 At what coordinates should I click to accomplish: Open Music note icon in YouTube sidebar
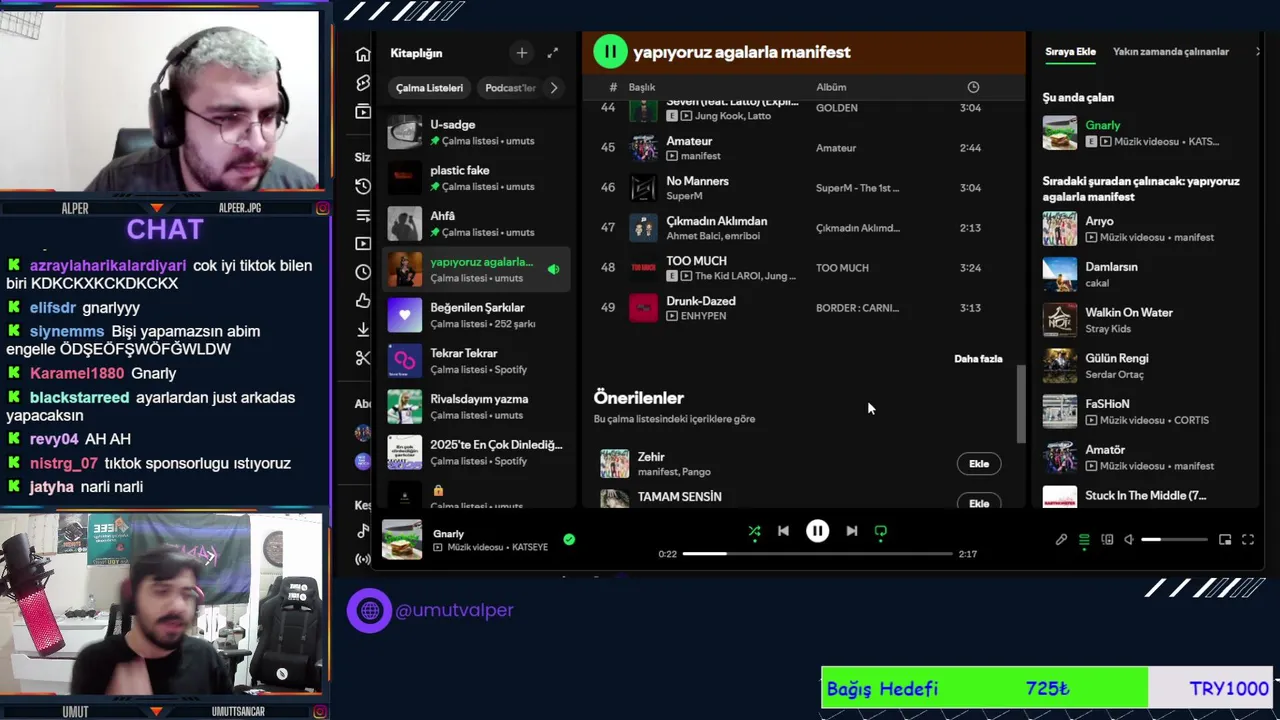[363, 531]
